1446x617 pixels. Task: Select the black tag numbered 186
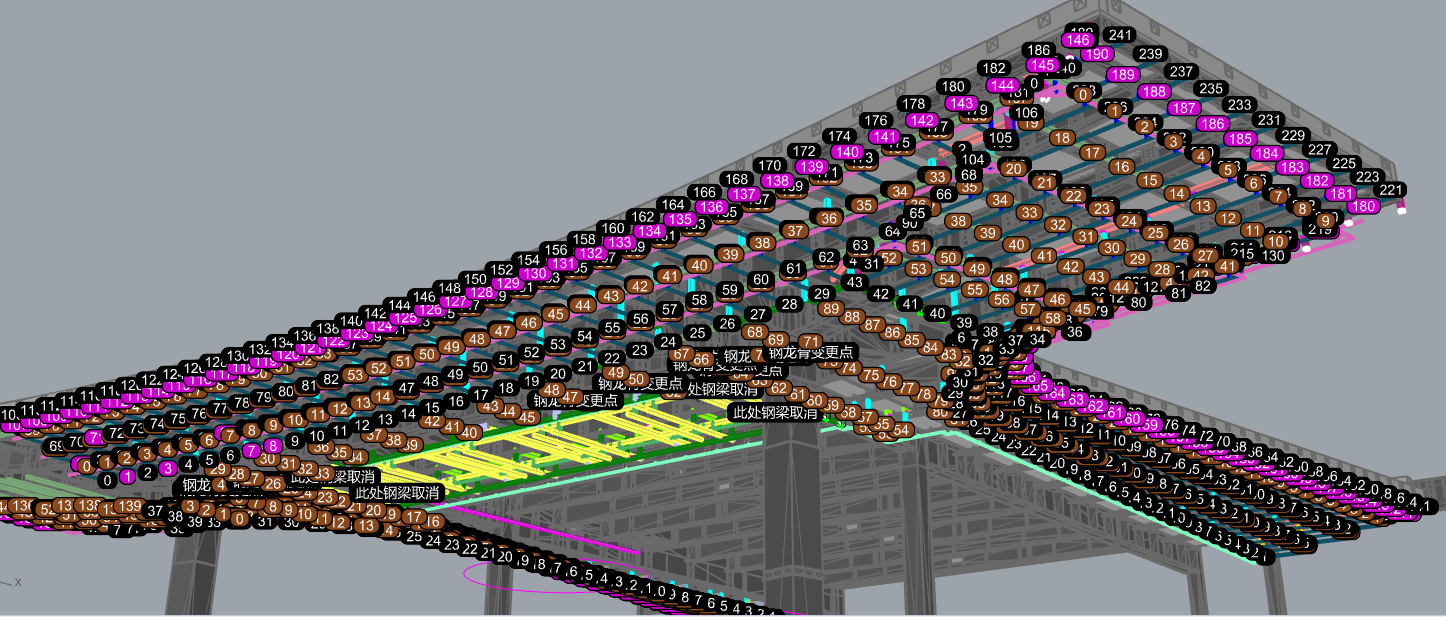(1039, 50)
